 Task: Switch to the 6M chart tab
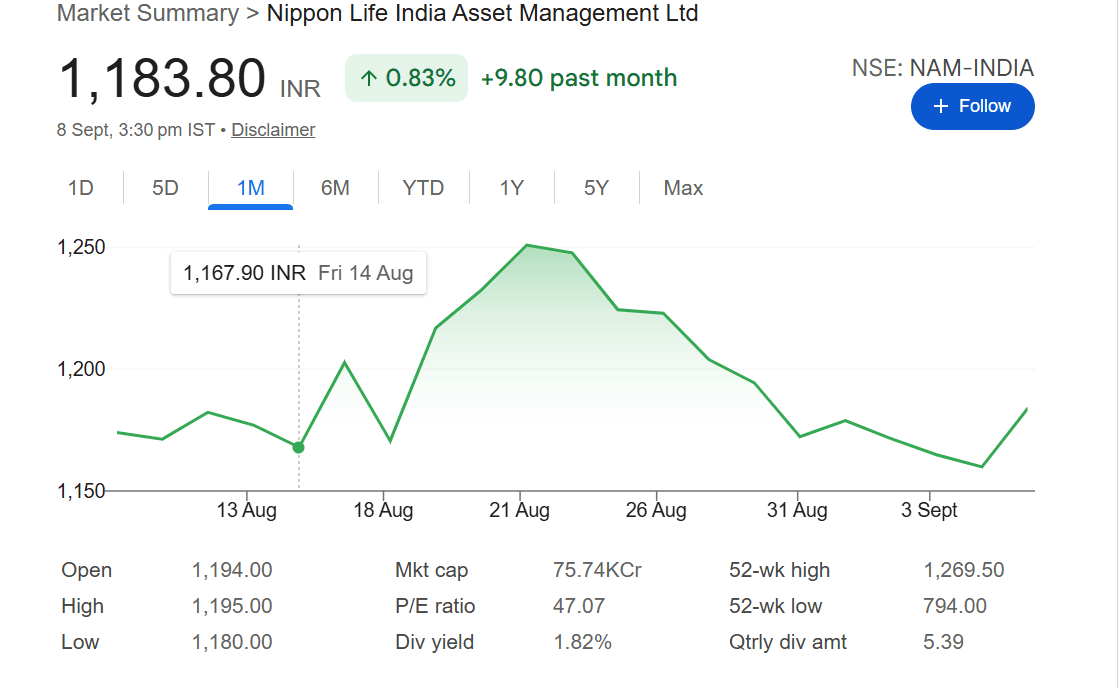pyautogui.click(x=335, y=188)
